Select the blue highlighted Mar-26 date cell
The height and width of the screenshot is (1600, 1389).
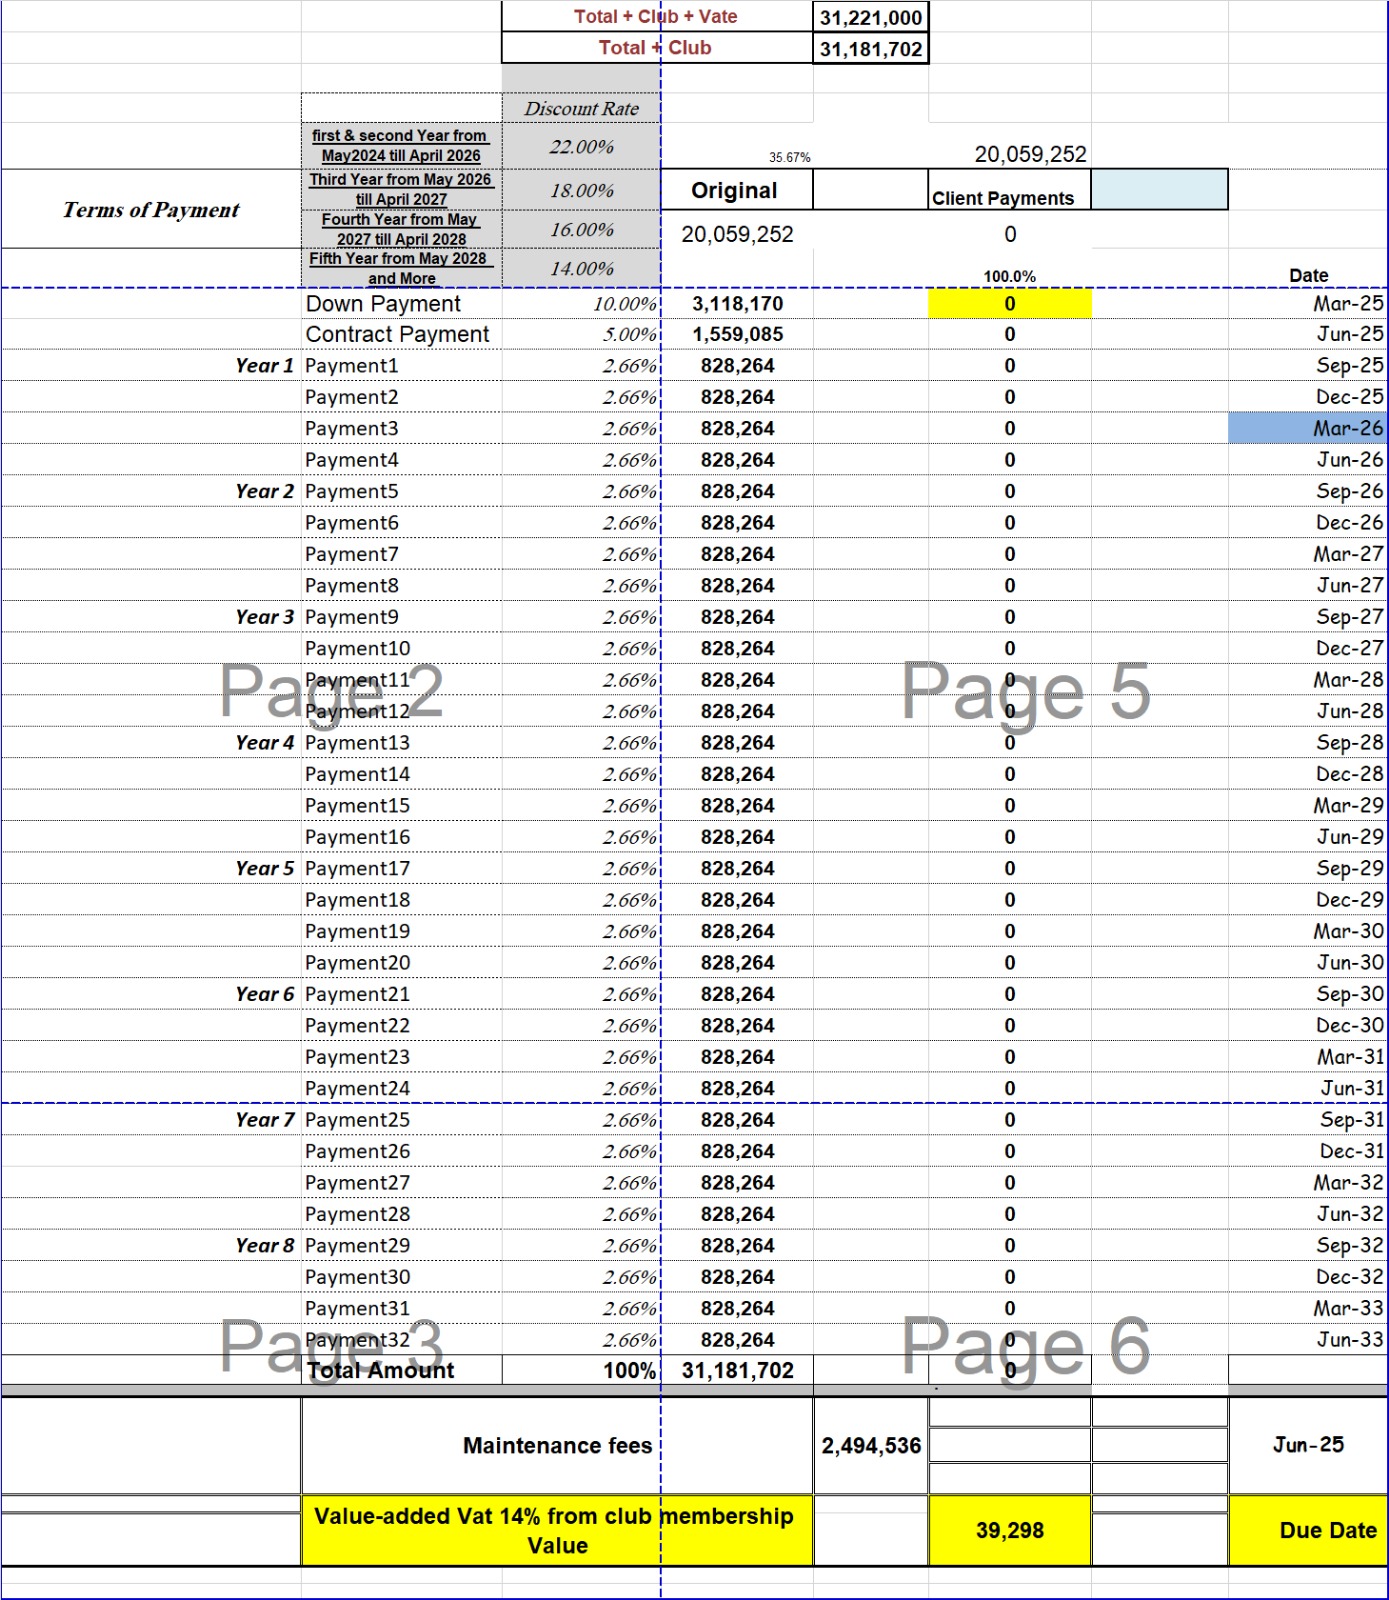click(x=1307, y=428)
